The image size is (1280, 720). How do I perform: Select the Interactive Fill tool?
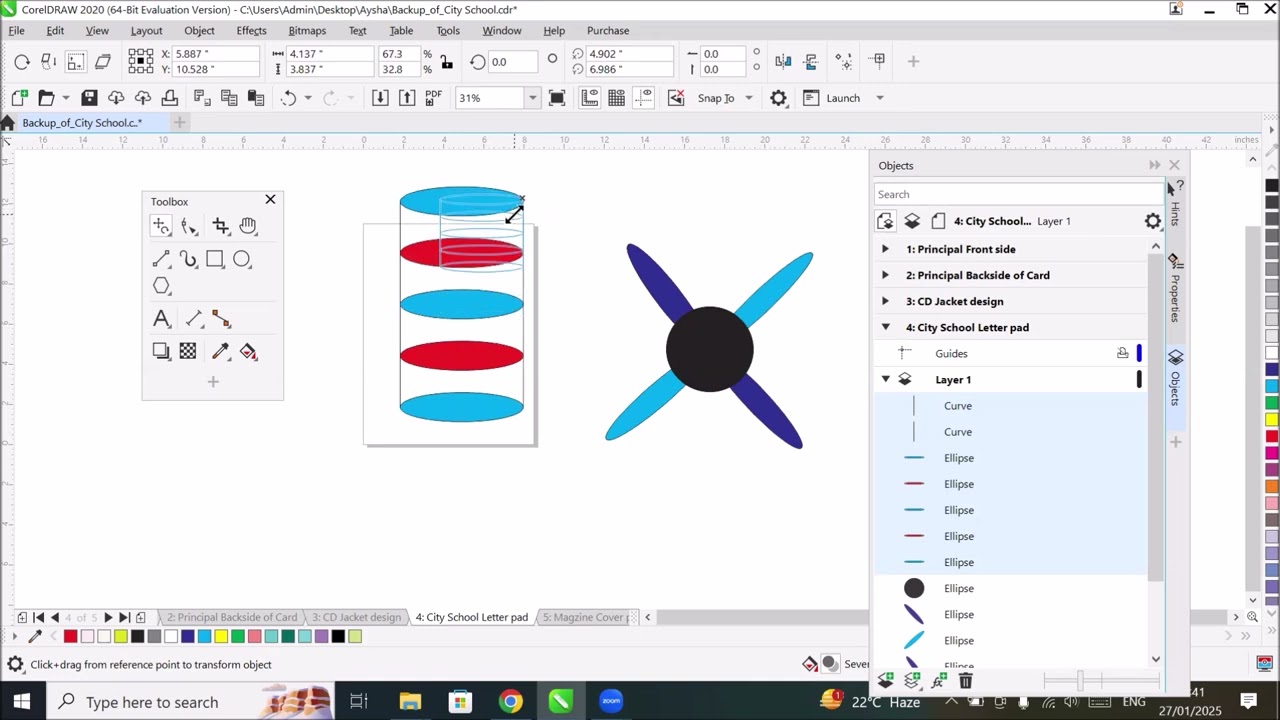[x=248, y=351]
